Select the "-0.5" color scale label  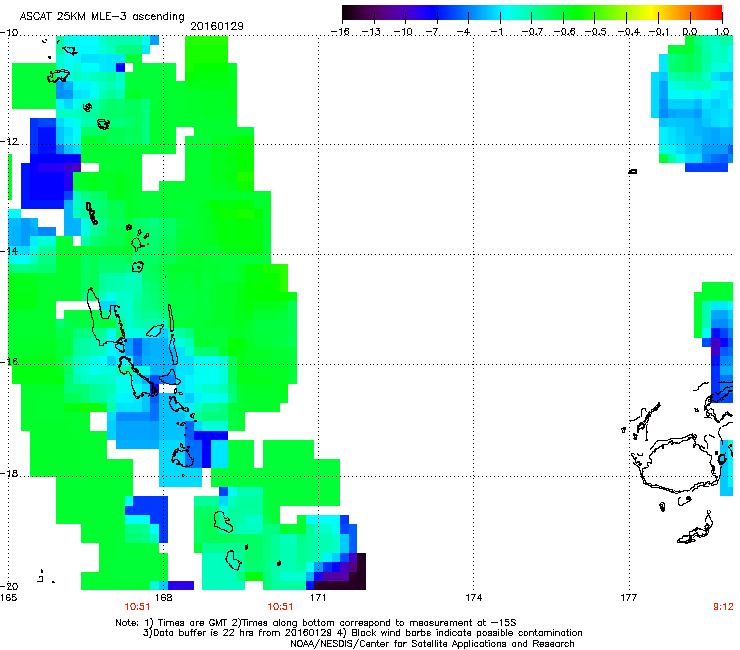tap(595, 32)
